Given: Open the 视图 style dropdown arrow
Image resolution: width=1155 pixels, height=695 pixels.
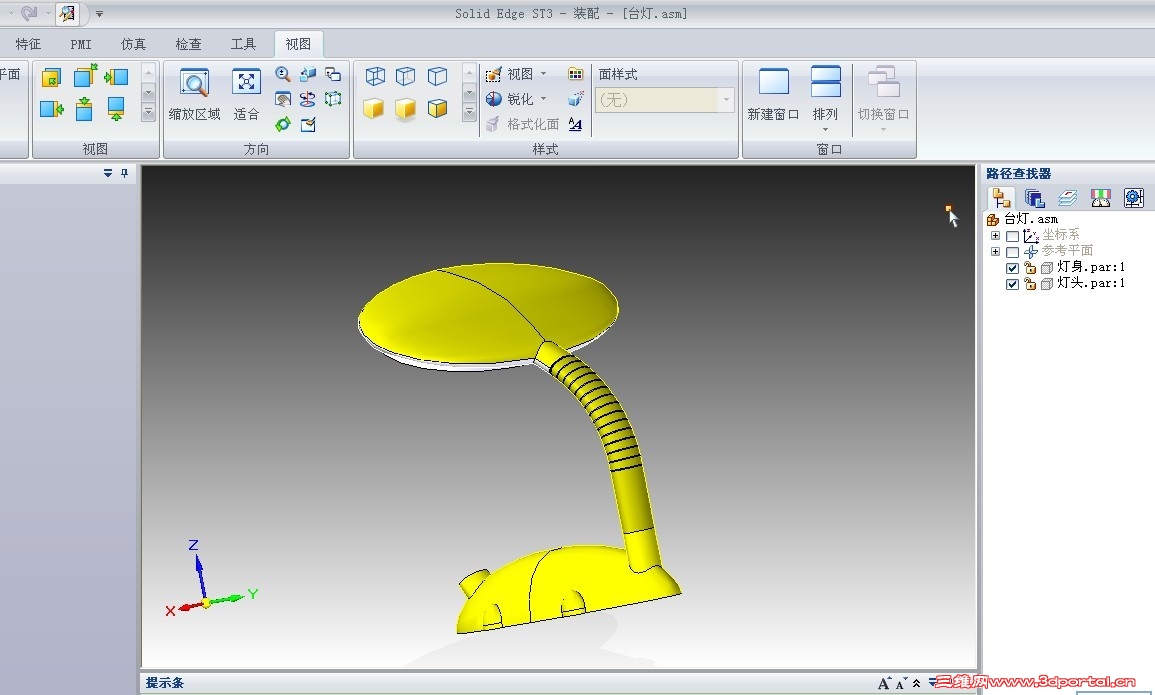Looking at the screenshot, I should 544,74.
